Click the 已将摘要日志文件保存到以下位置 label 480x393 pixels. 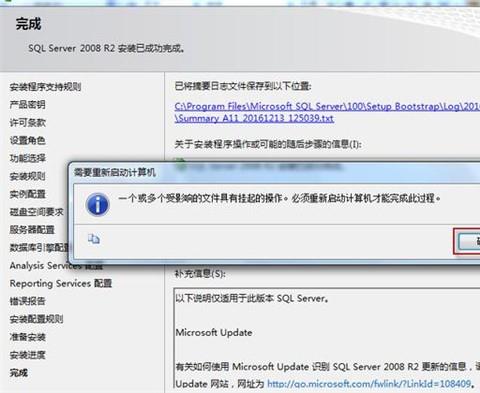click(x=243, y=86)
